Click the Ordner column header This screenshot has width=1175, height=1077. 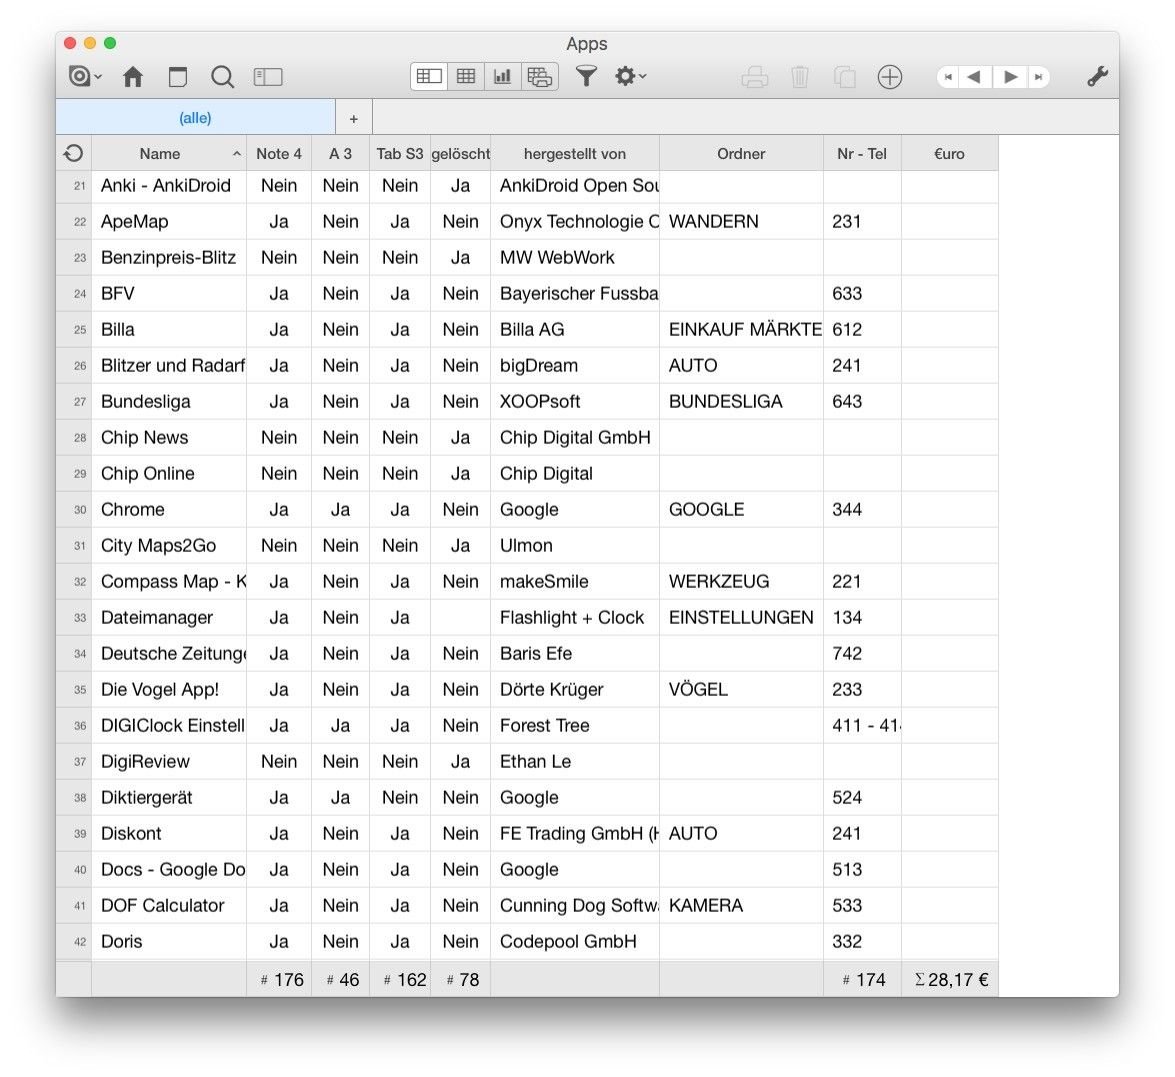[x=741, y=154]
